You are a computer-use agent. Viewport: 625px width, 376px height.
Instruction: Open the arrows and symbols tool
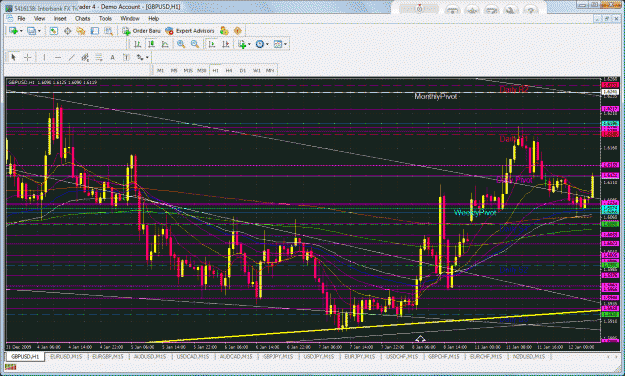[140, 57]
